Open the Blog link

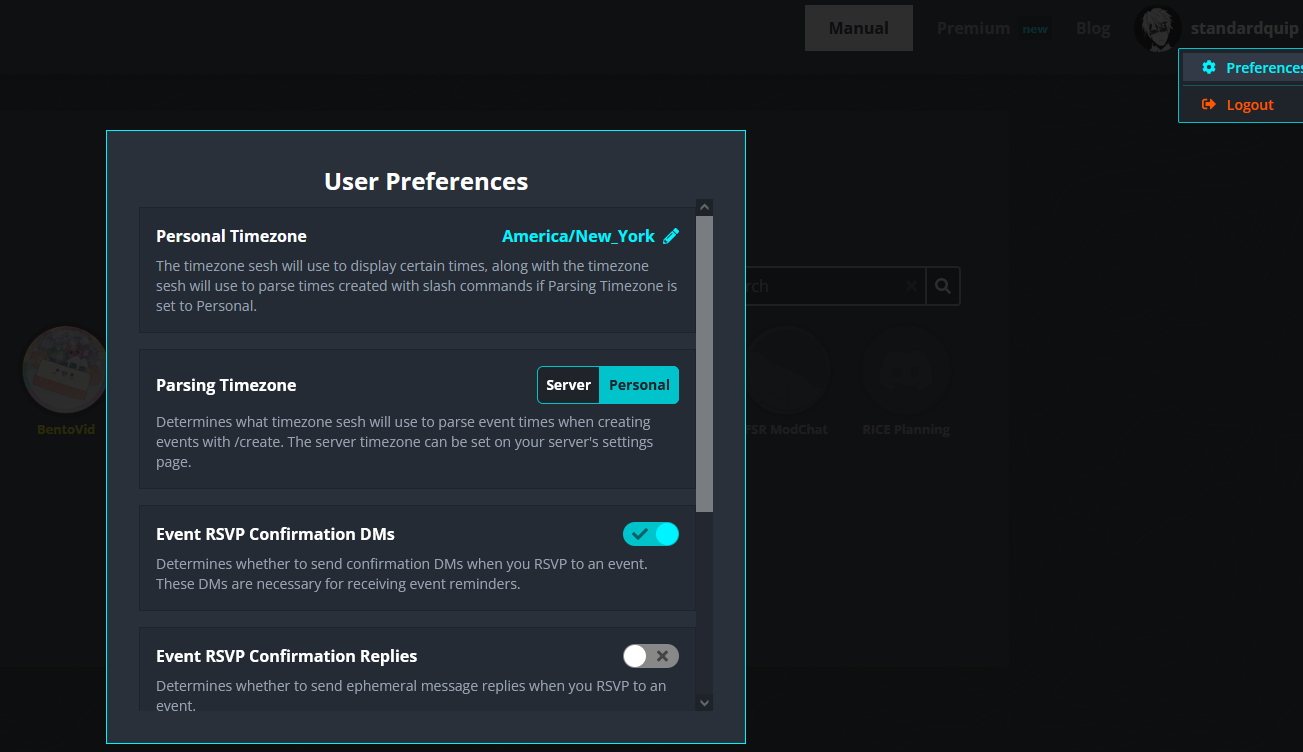click(x=1093, y=28)
